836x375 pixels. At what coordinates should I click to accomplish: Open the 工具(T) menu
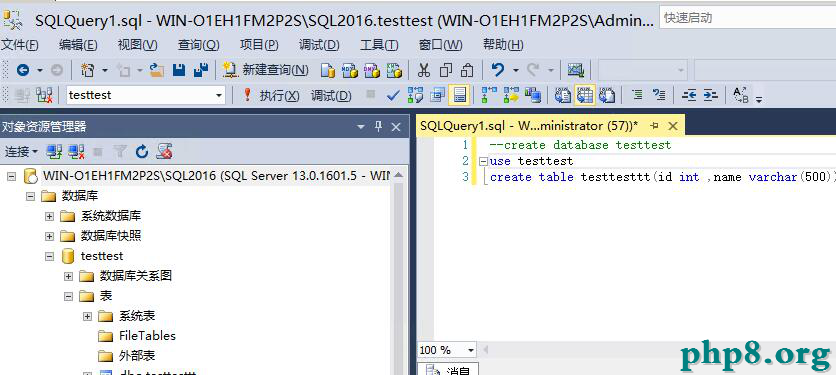coord(379,45)
